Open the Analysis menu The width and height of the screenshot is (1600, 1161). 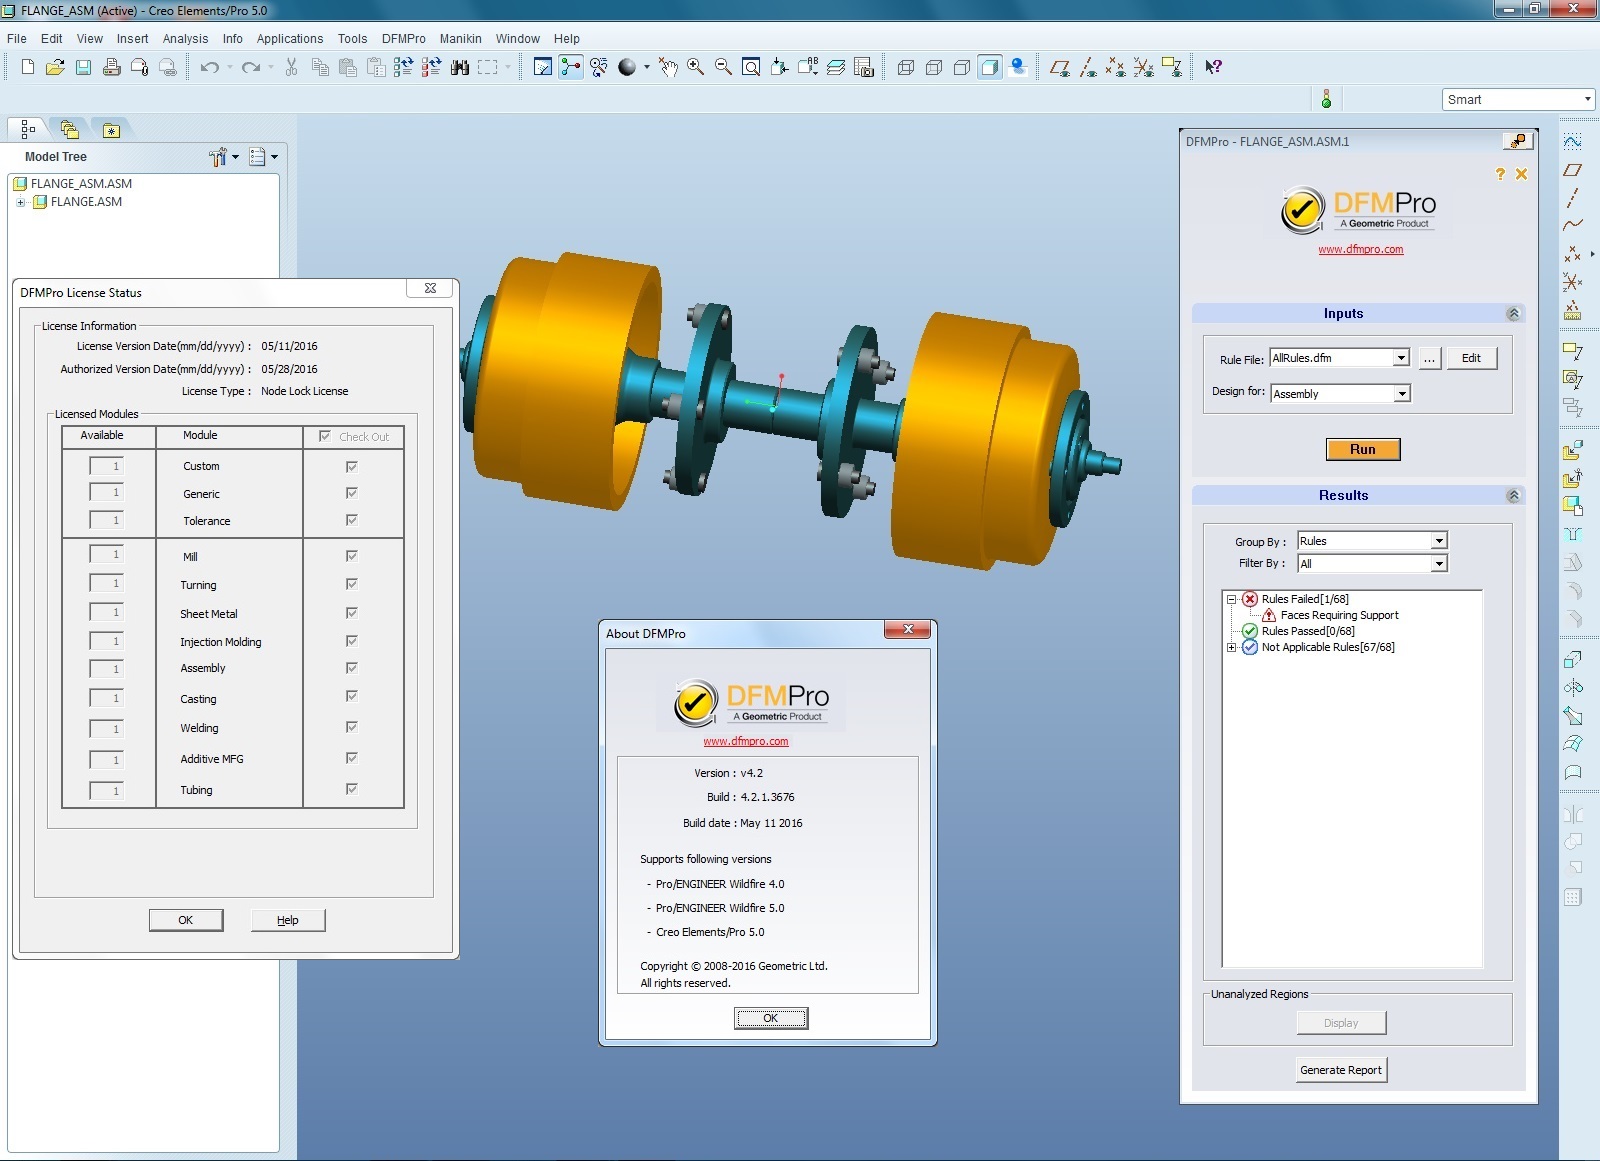(185, 39)
